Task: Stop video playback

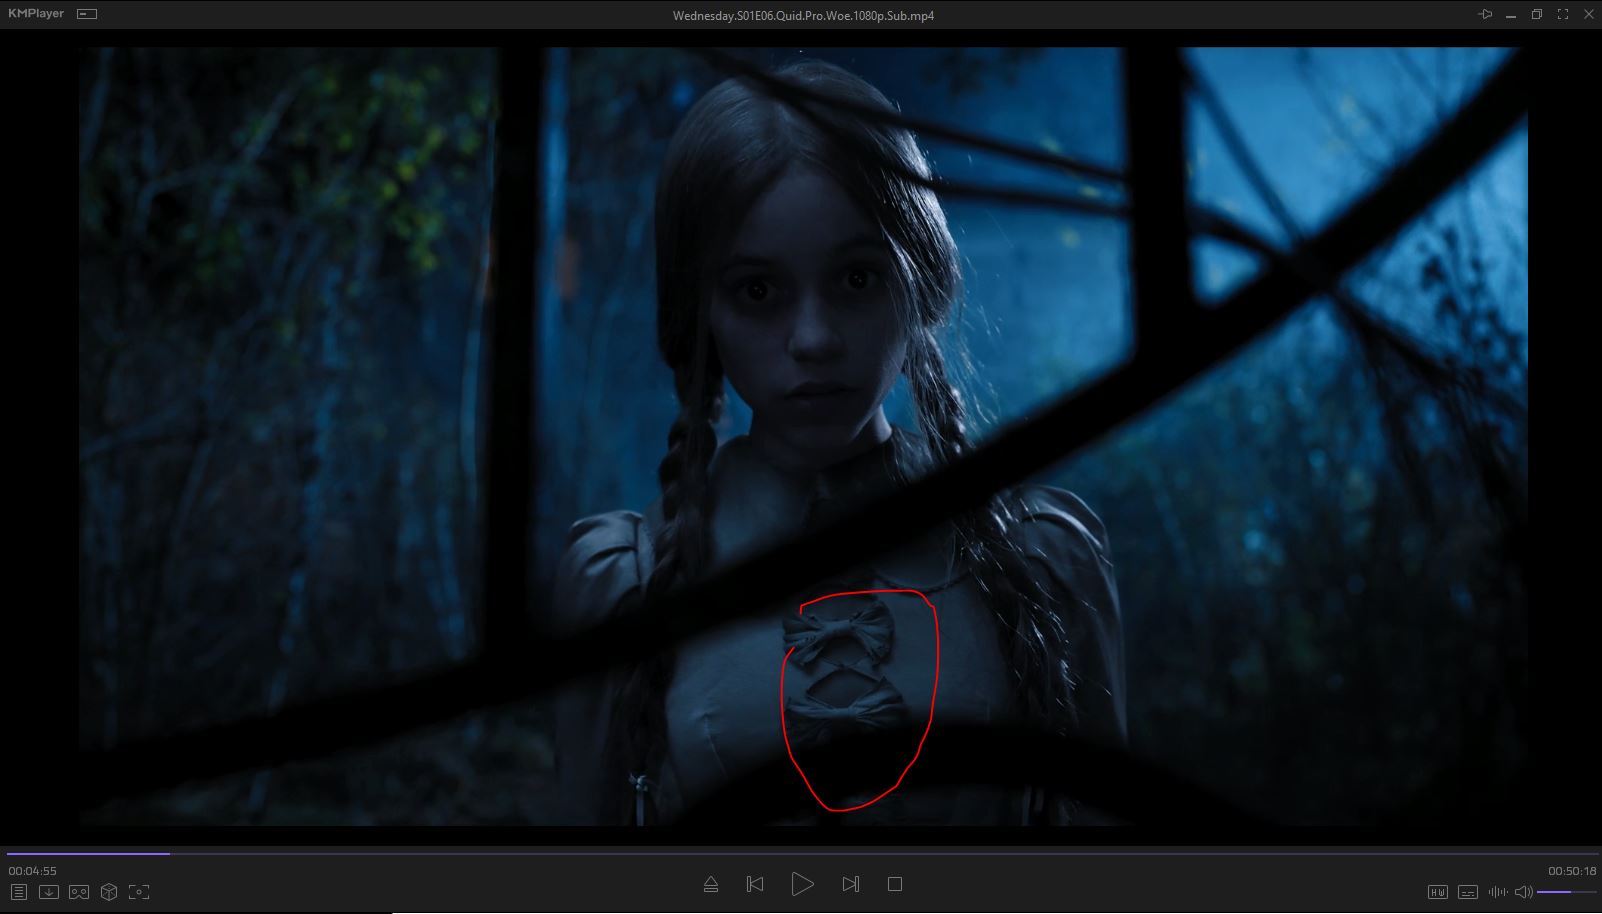Action: tap(895, 884)
